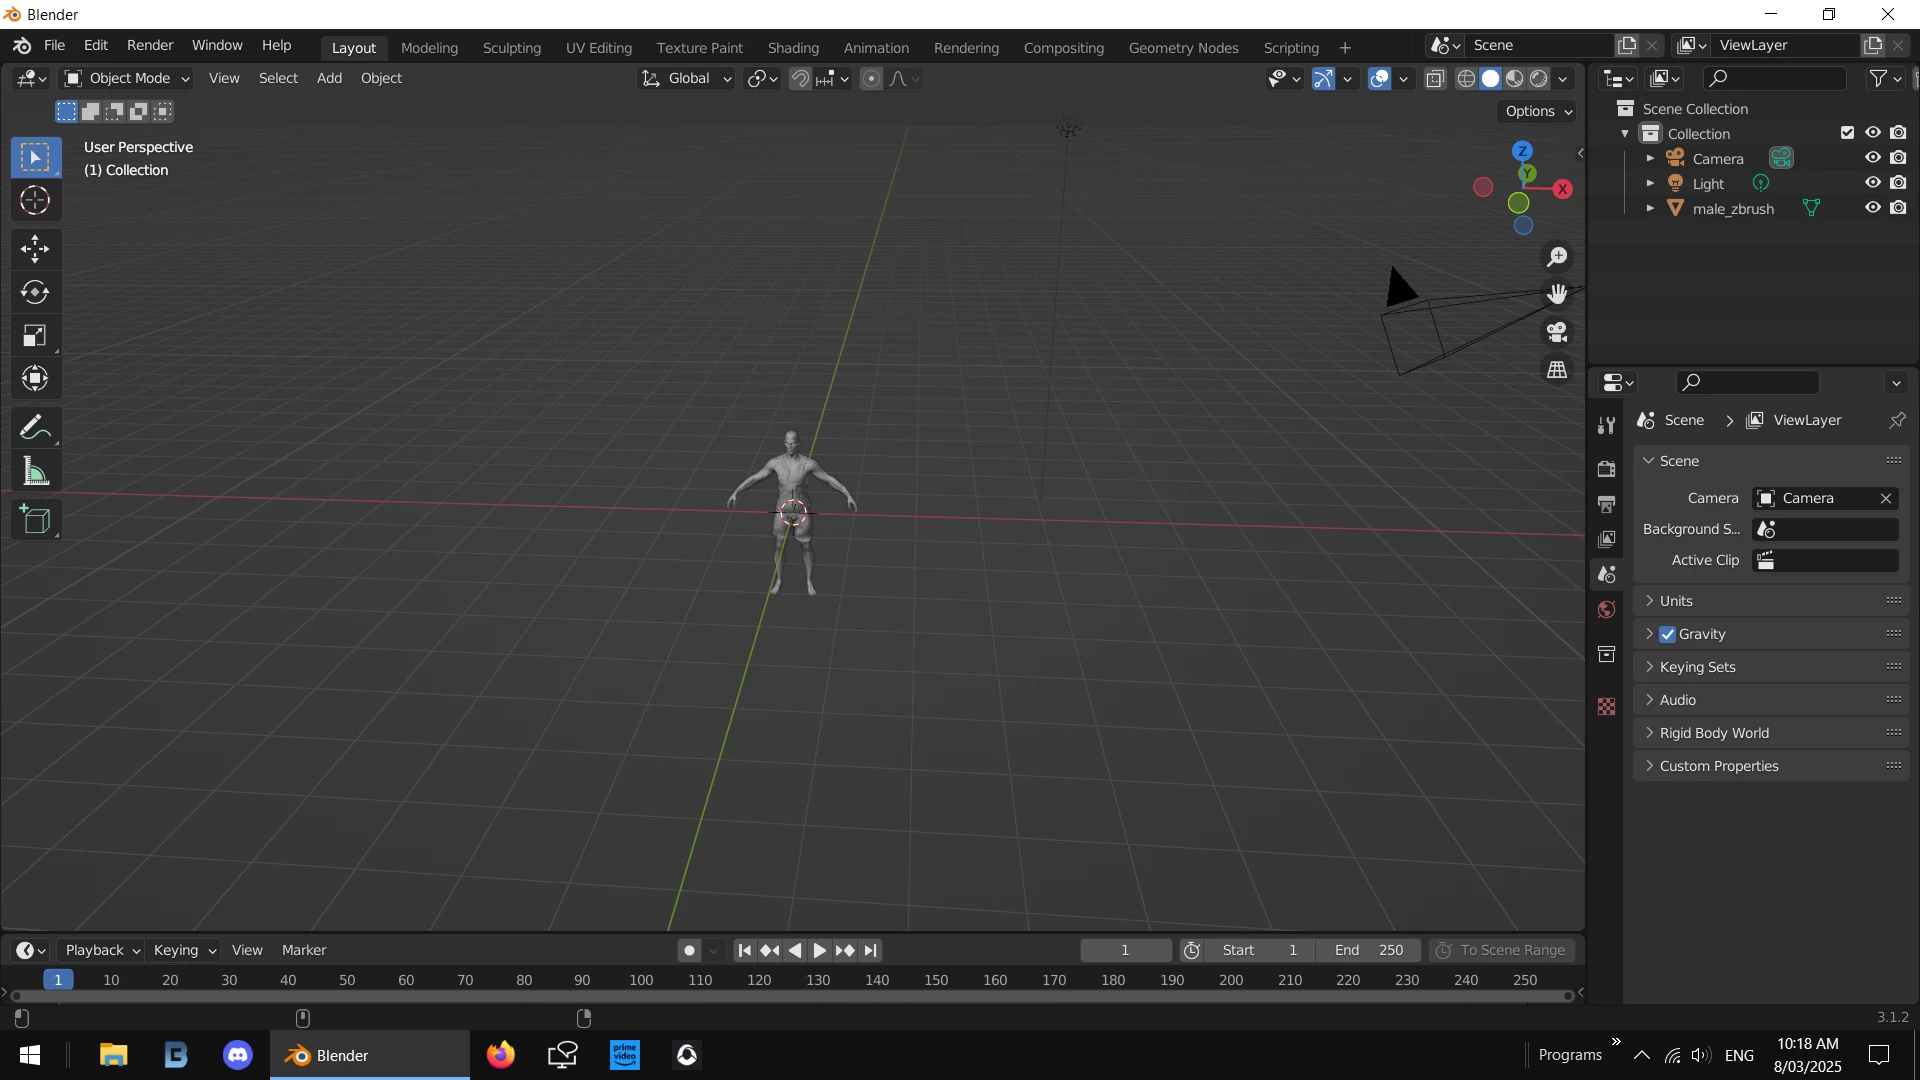Expand the Rigid Body World panel
This screenshot has width=1920, height=1080.
click(x=1714, y=733)
